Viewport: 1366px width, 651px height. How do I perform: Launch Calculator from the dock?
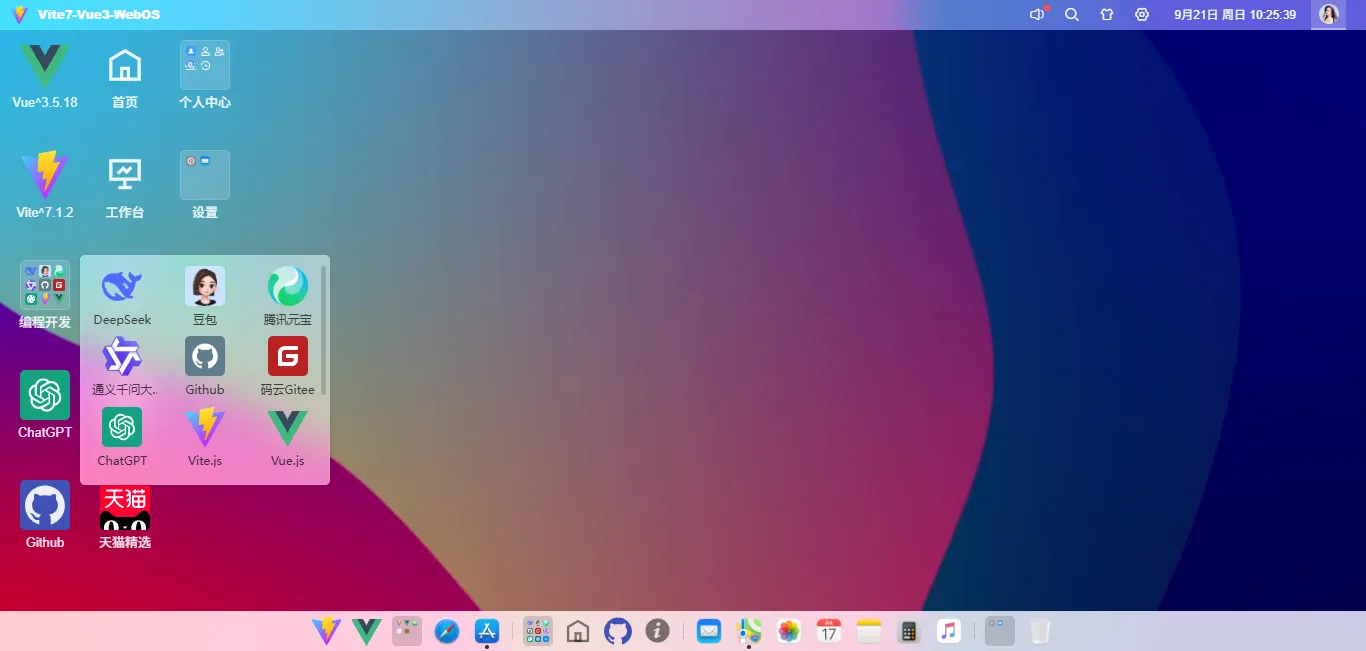[x=908, y=631]
